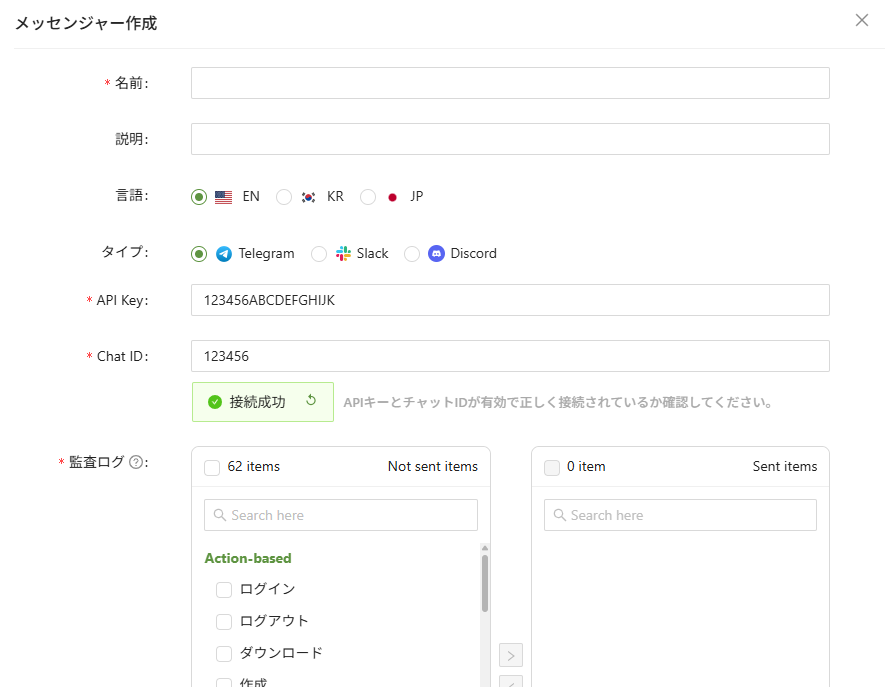Image resolution: width=885 pixels, height=687 pixels.
Task: Click the 名前 text input field
Action: click(510, 83)
